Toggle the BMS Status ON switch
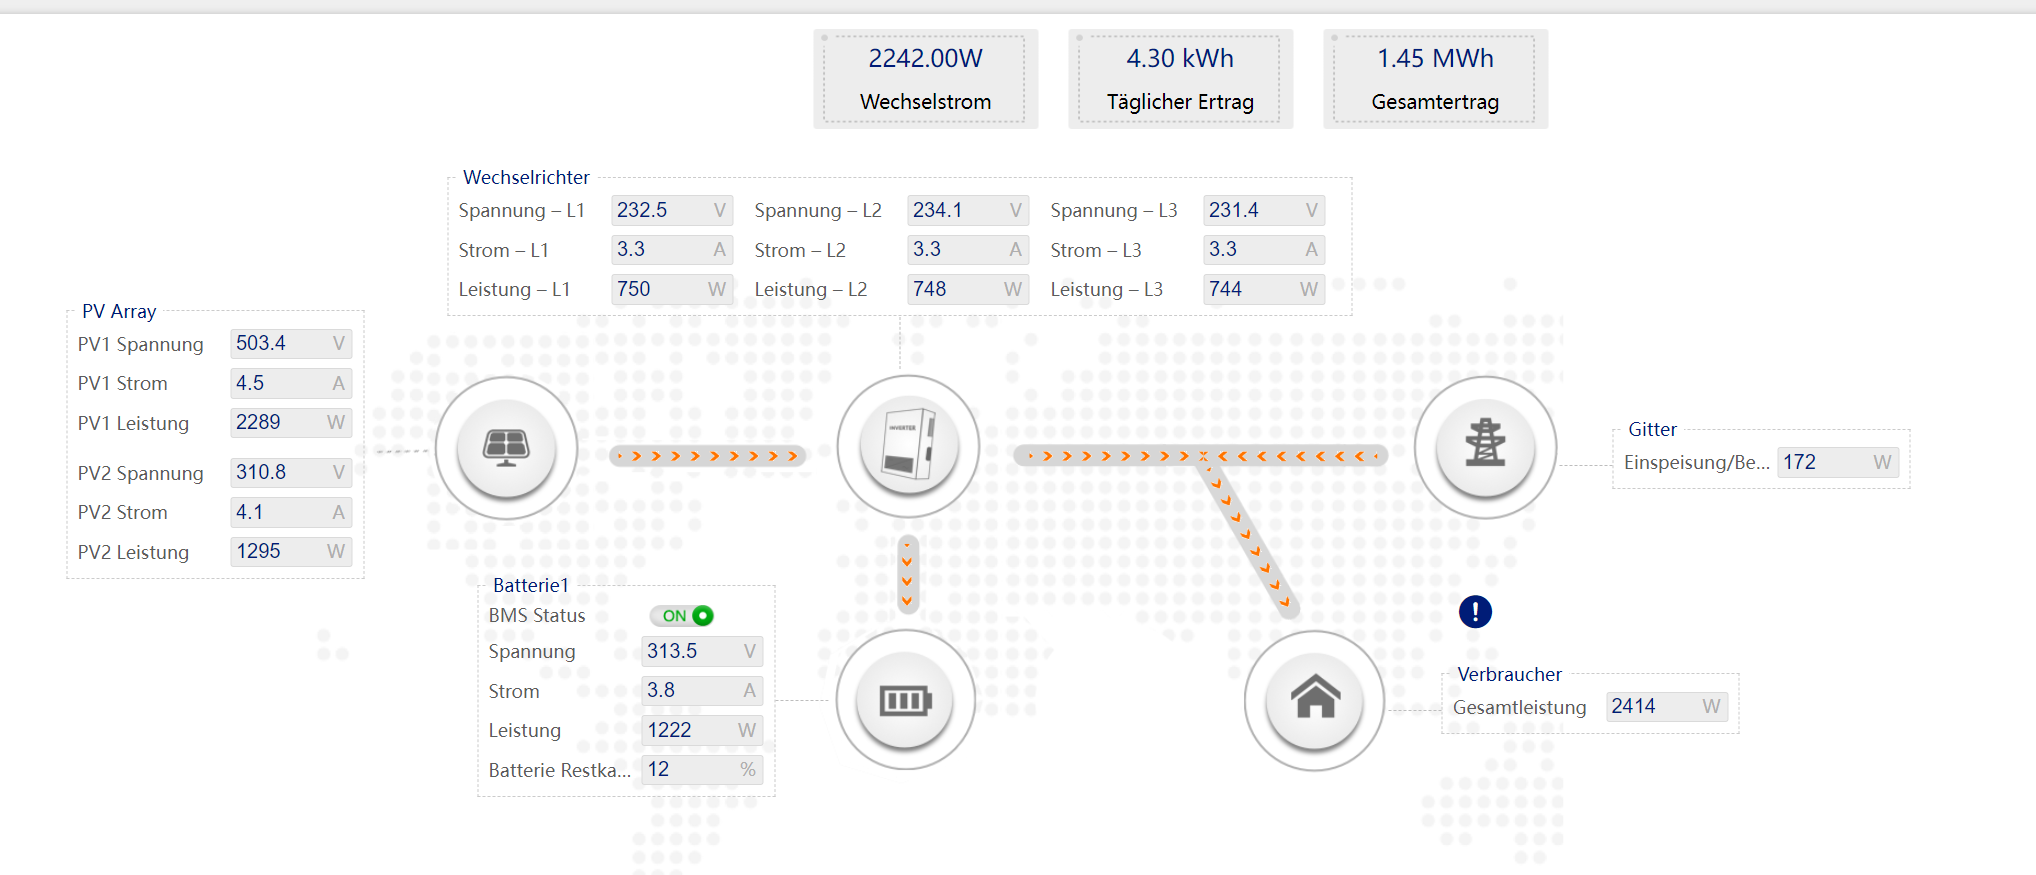2036x875 pixels. point(682,616)
